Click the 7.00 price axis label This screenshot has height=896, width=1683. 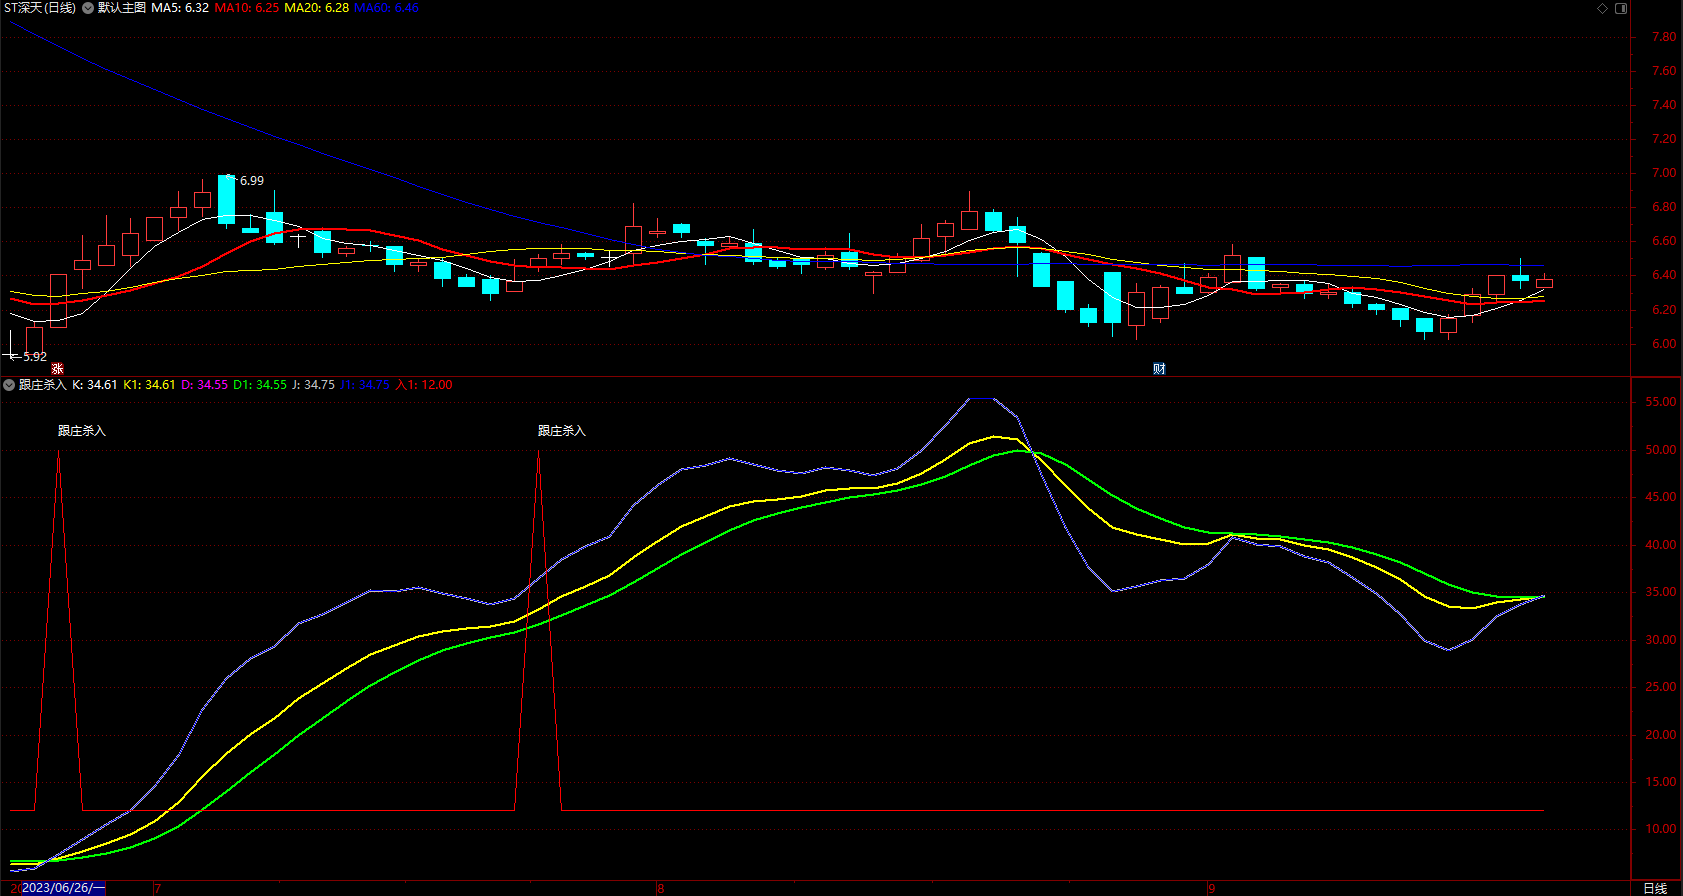point(1664,173)
